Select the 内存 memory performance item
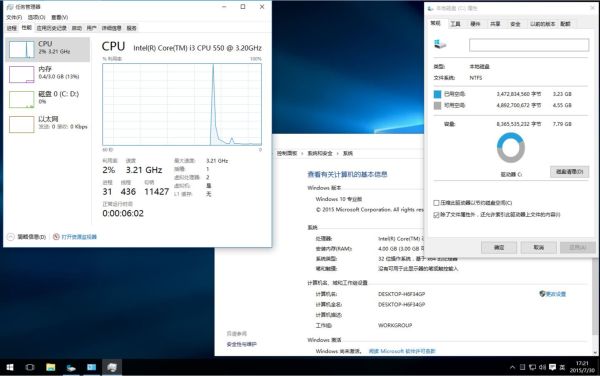The width and height of the screenshot is (600, 376). click(48, 74)
